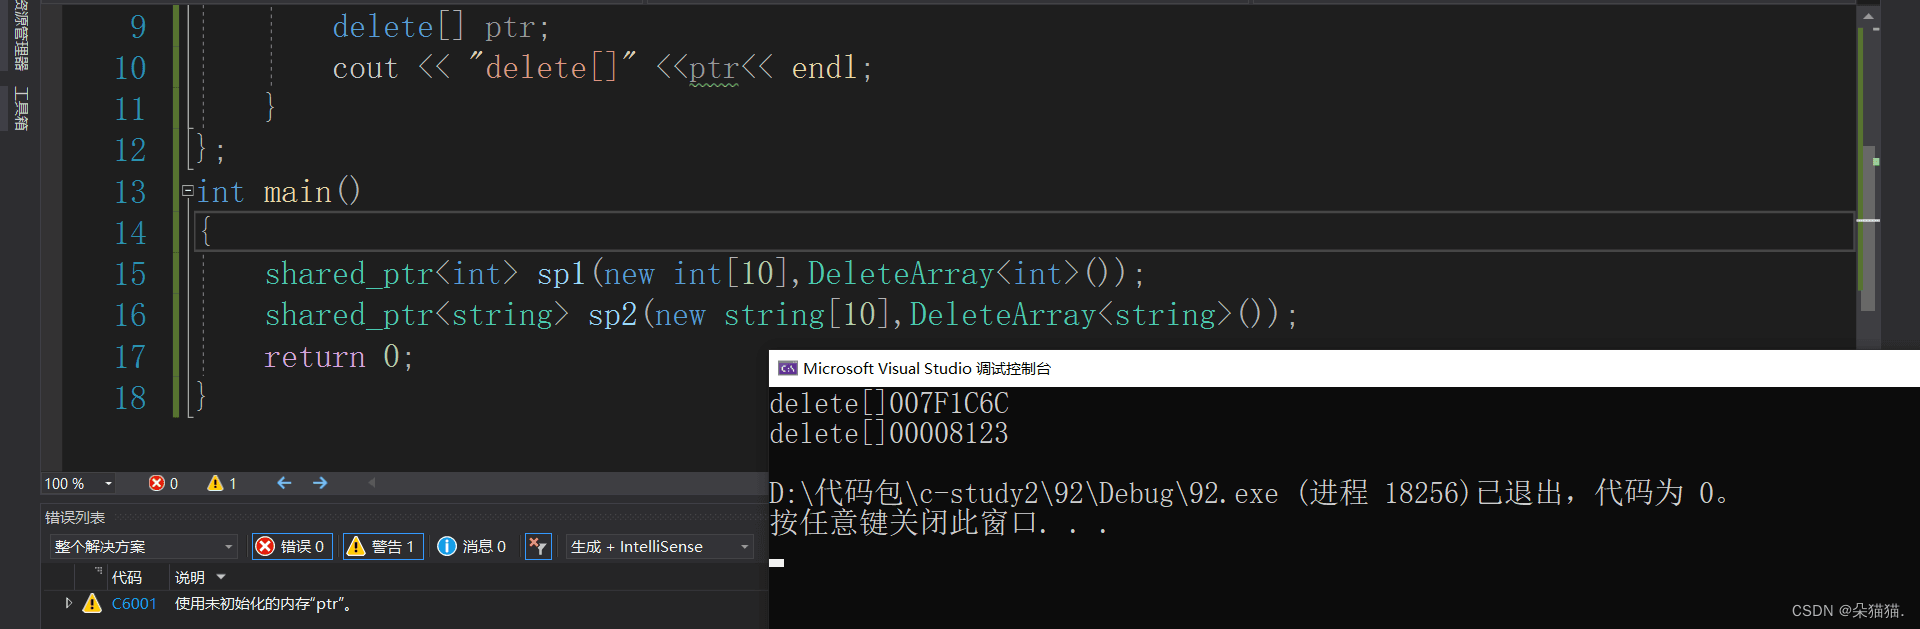Click the editor vertical scrollbar thumb
Viewport: 1920px width, 629px height.
pyautogui.click(x=1867, y=228)
